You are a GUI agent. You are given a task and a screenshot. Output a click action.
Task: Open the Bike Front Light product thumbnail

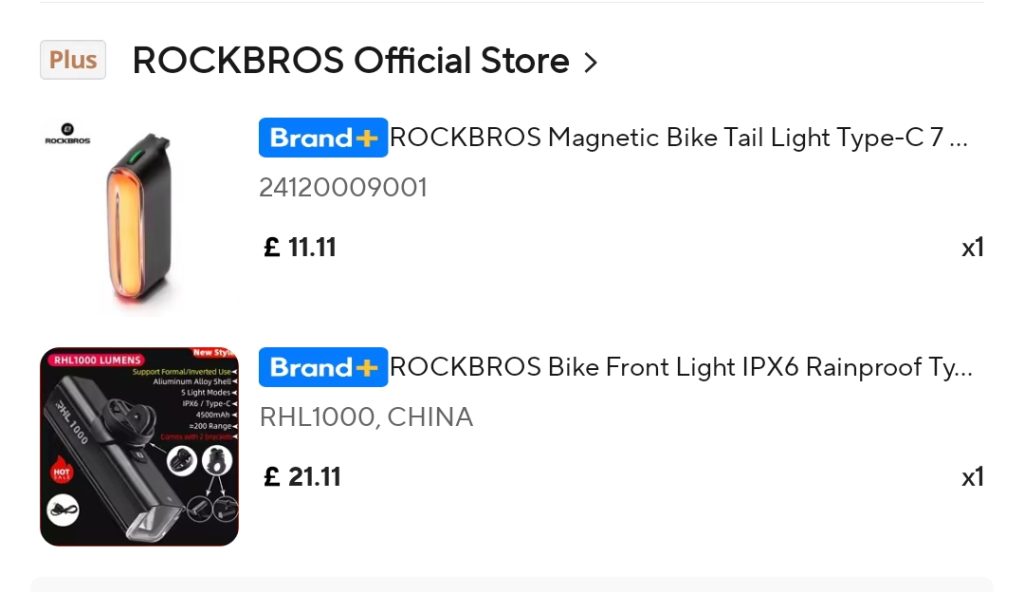[139, 447]
